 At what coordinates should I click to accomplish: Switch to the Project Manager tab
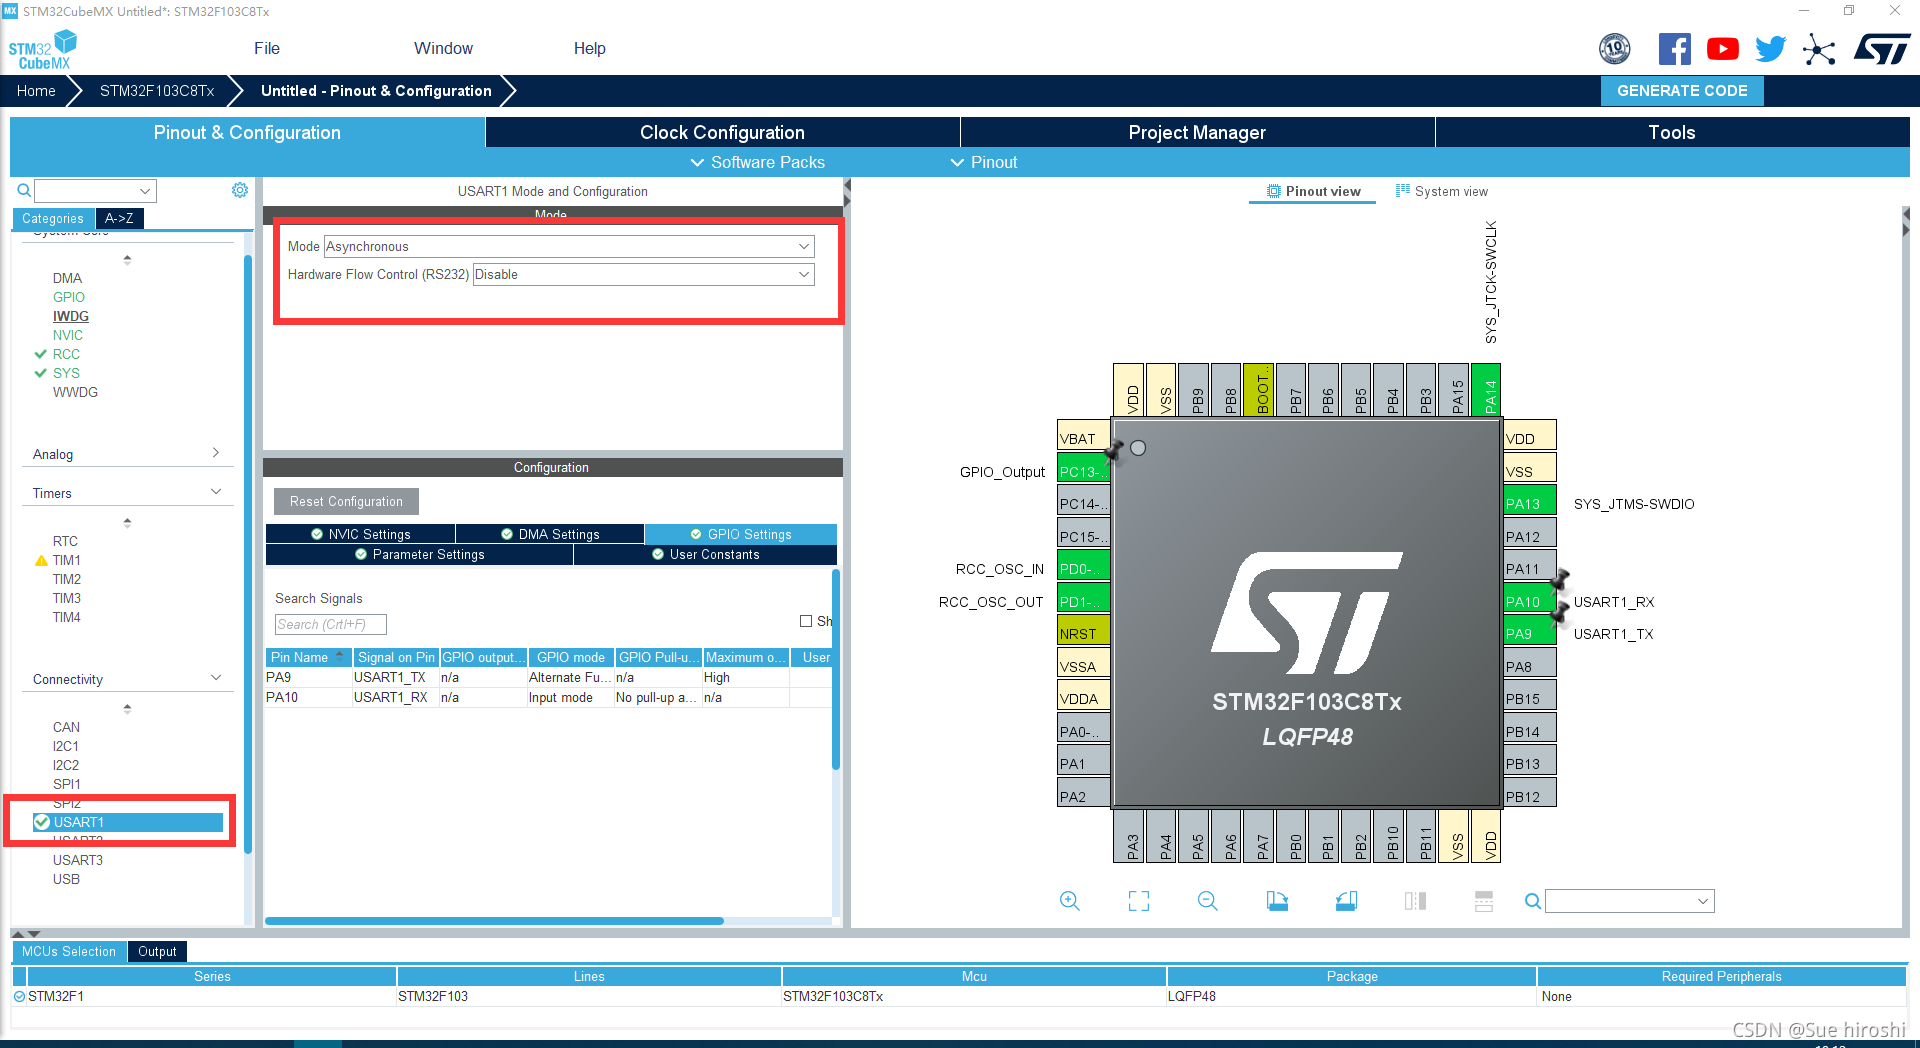pyautogui.click(x=1197, y=132)
